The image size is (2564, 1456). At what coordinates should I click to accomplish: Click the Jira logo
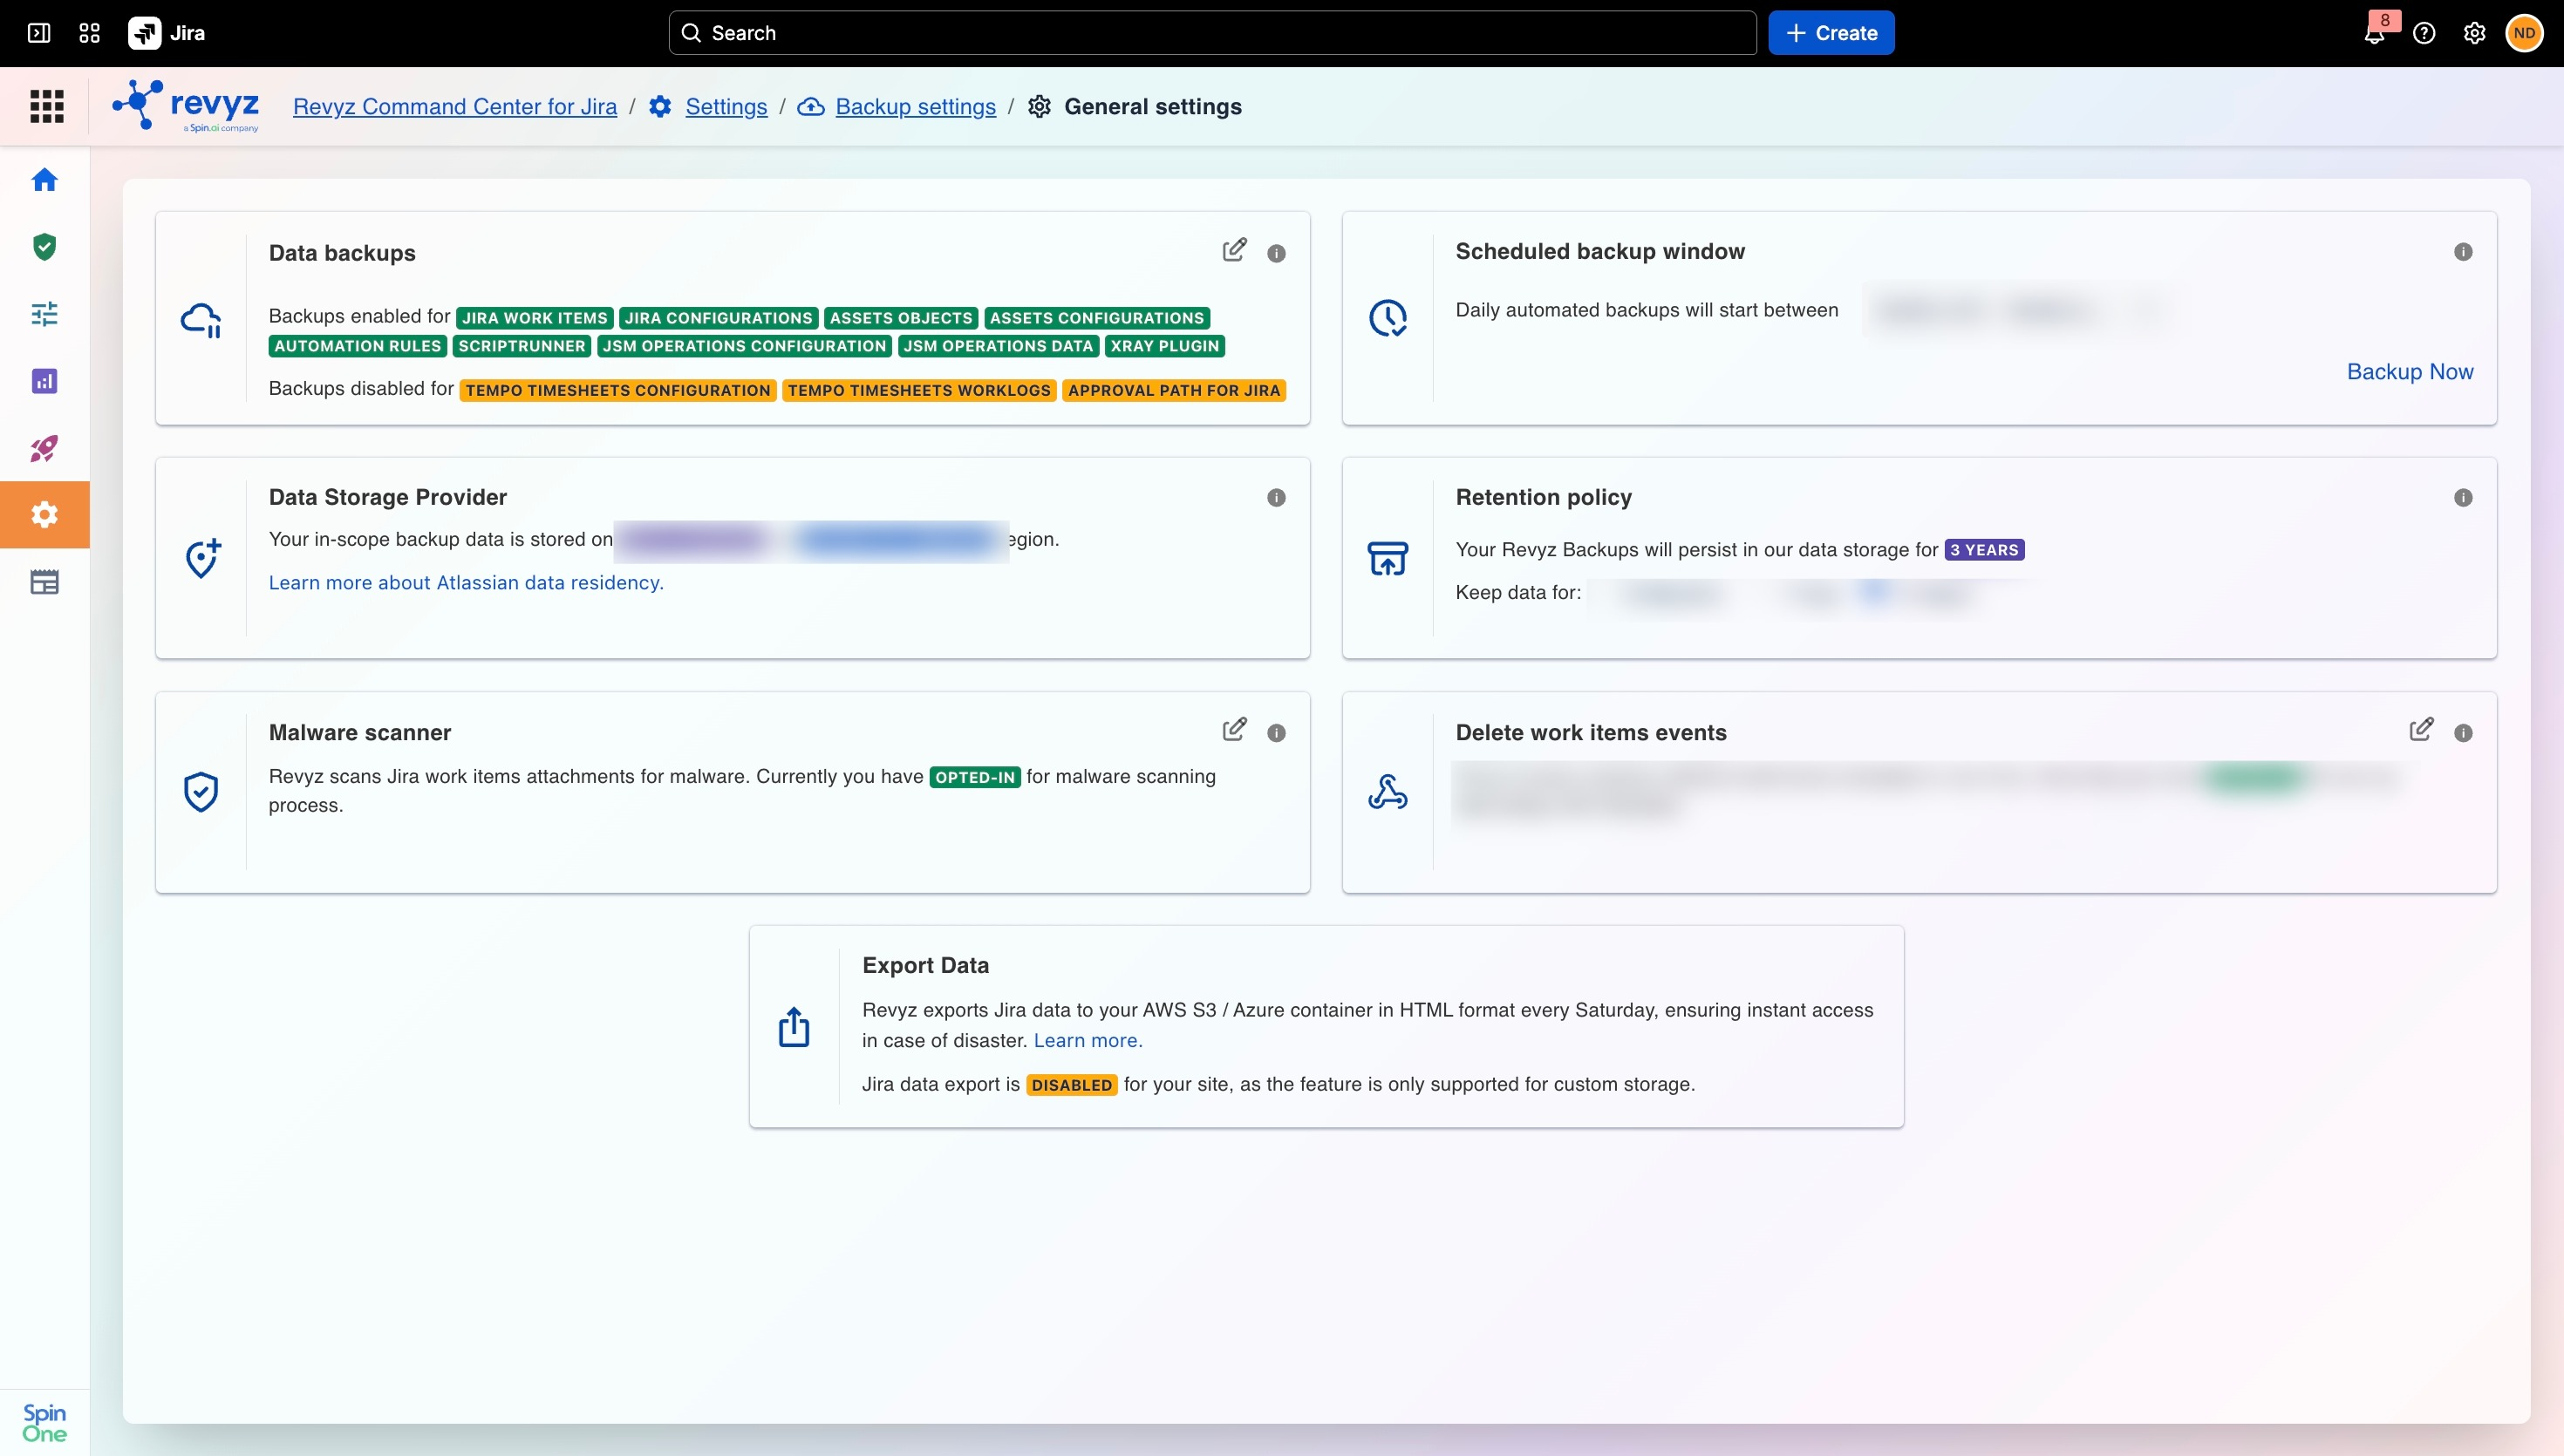pyautogui.click(x=167, y=33)
